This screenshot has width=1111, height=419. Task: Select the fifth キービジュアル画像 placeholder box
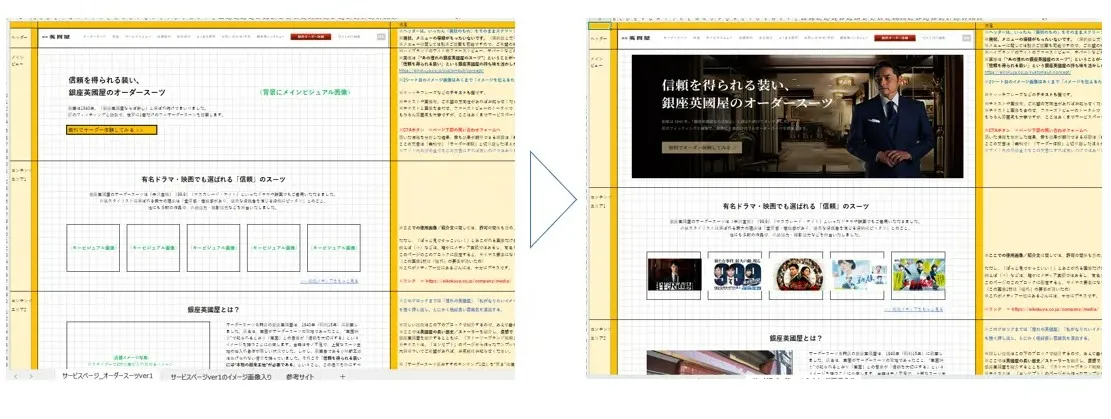334,248
